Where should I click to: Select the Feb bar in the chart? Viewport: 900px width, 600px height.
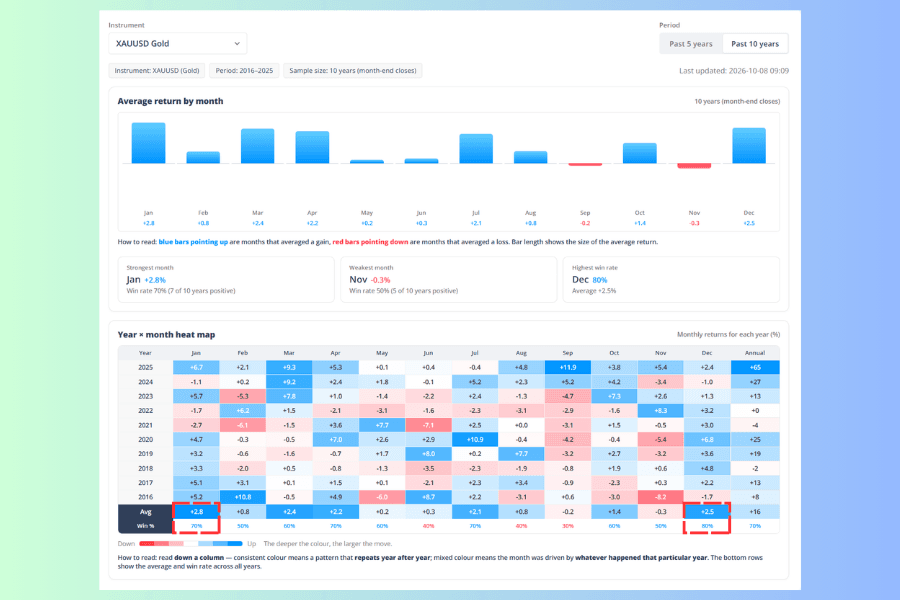point(203,157)
